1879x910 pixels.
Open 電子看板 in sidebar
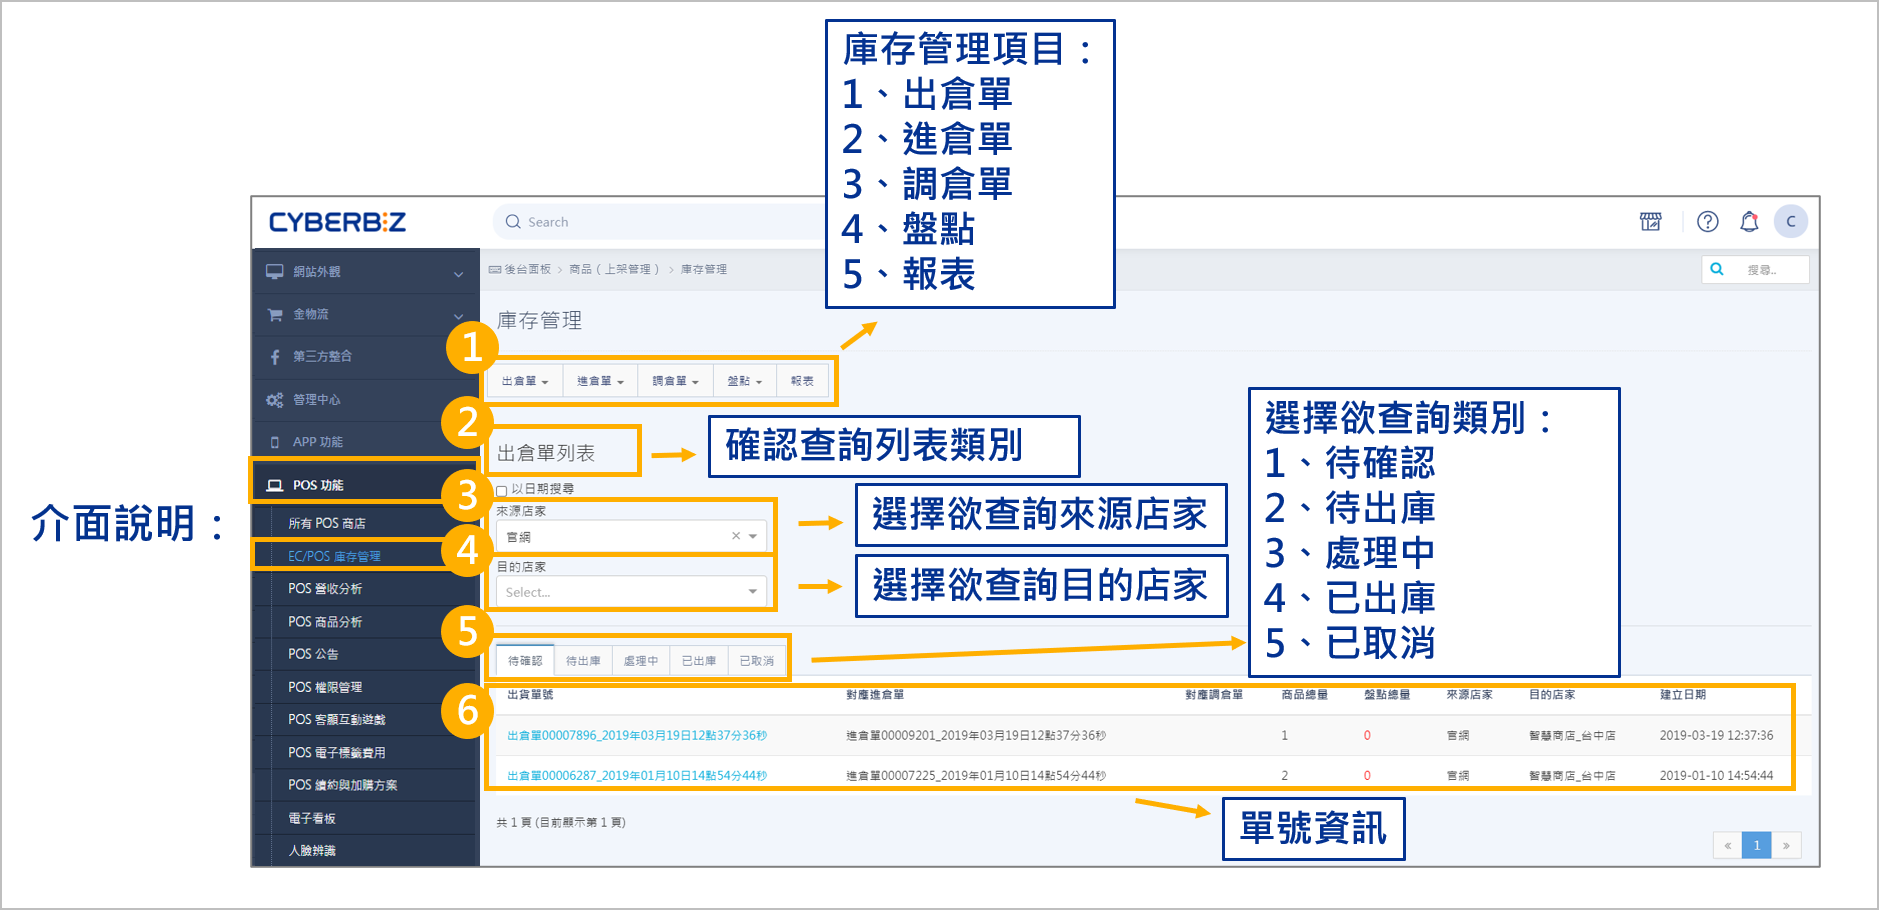312,818
